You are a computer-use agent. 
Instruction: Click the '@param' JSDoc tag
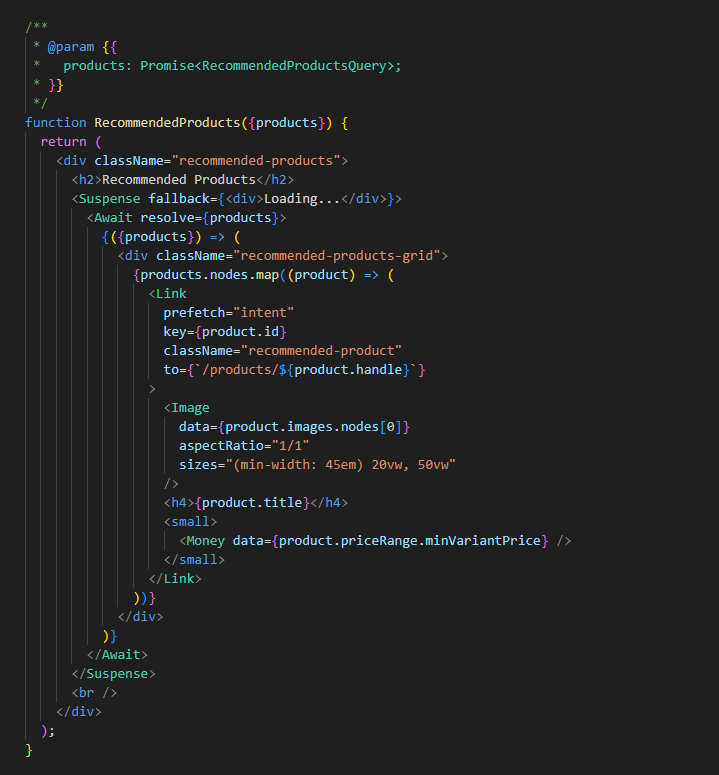click(x=71, y=47)
